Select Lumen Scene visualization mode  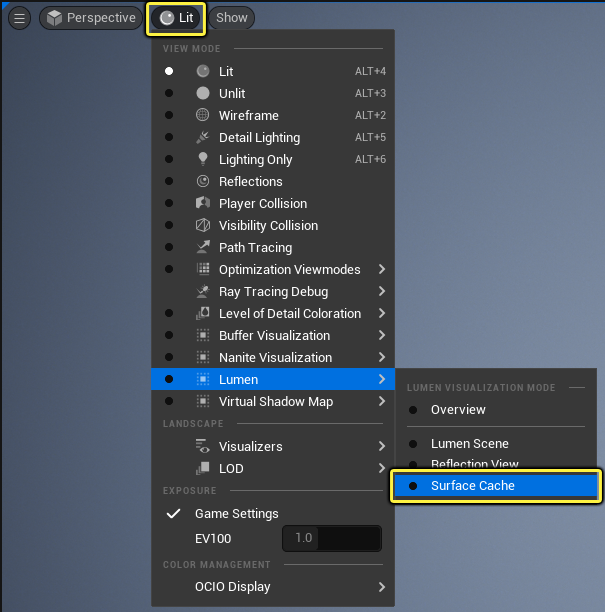coord(469,444)
